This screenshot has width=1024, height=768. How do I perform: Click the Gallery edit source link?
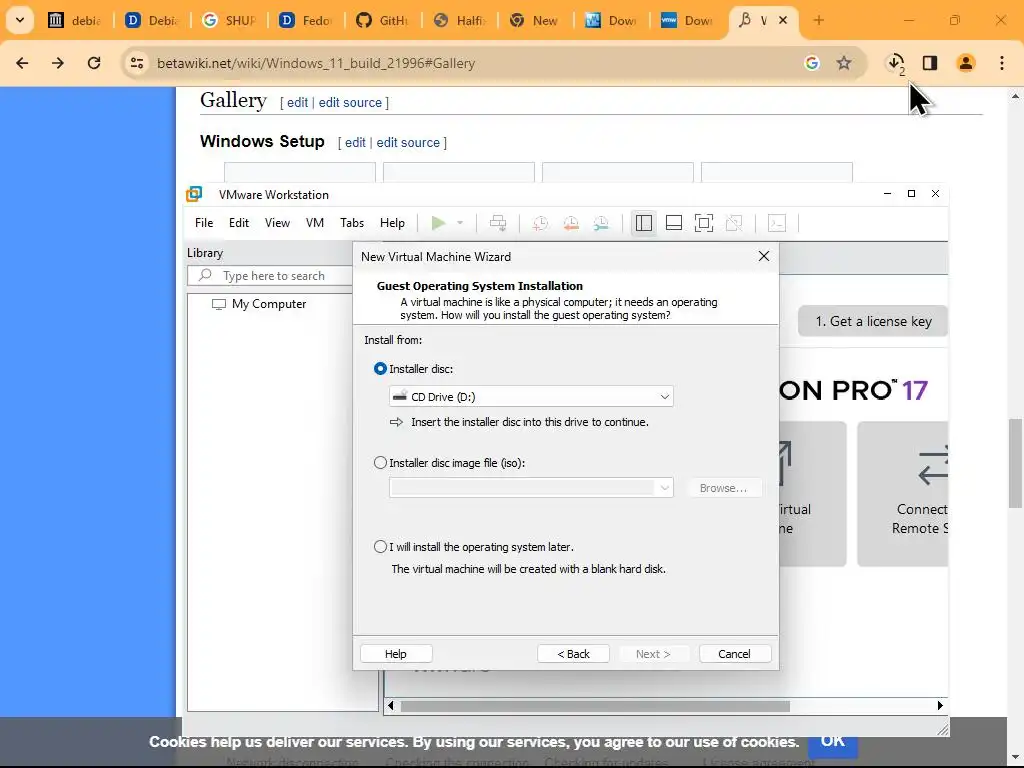click(x=350, y=103)
